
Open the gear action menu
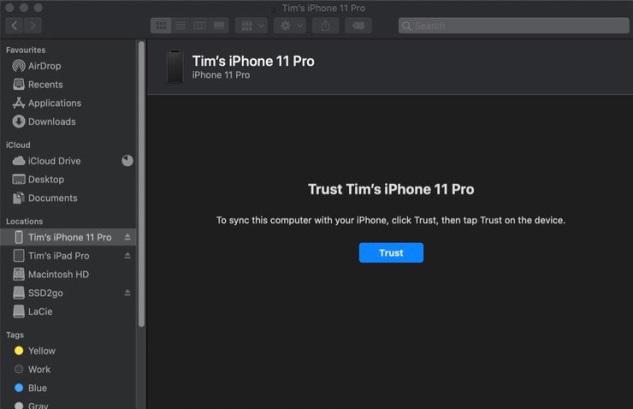(x=290, y=26)
